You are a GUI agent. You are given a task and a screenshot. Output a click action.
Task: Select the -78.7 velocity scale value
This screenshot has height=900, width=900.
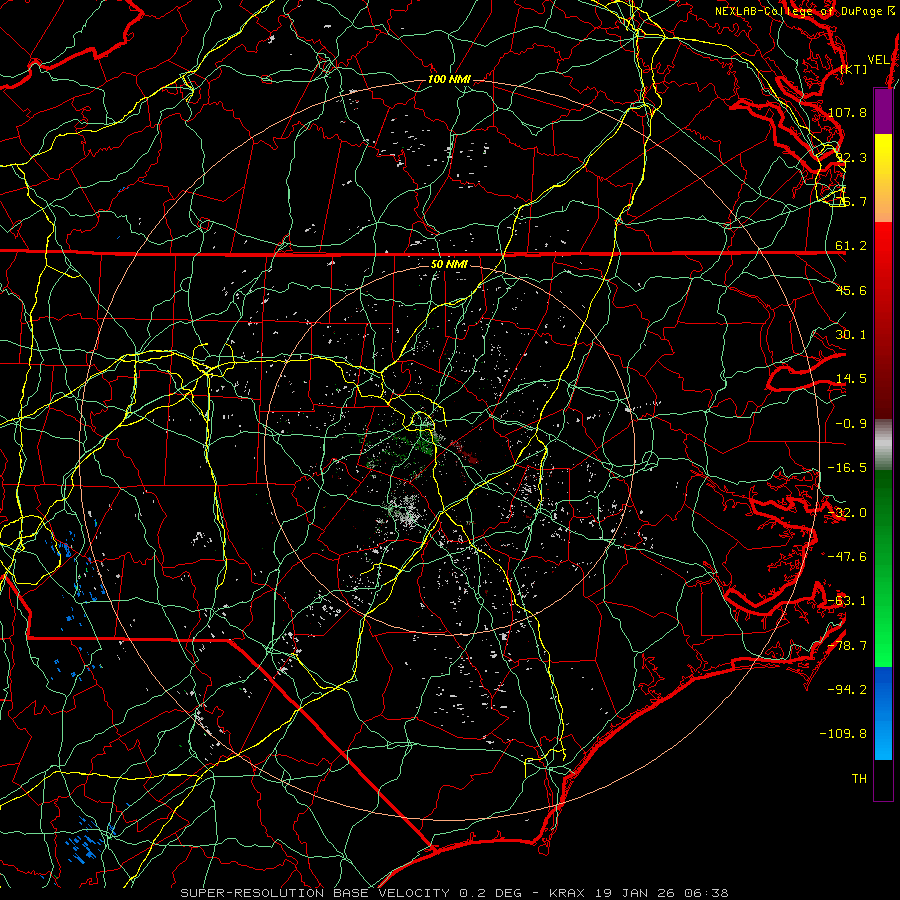(847, 646)
